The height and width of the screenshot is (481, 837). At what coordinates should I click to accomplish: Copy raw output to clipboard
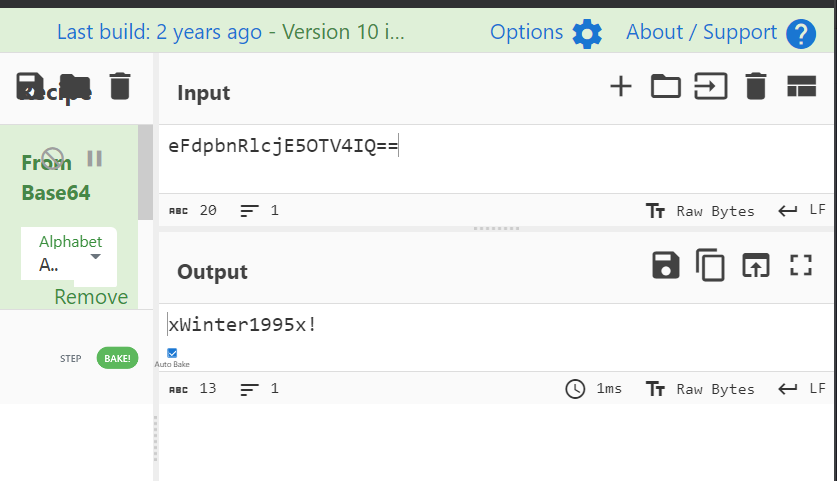pyautogui.click(x=711, y=265)
